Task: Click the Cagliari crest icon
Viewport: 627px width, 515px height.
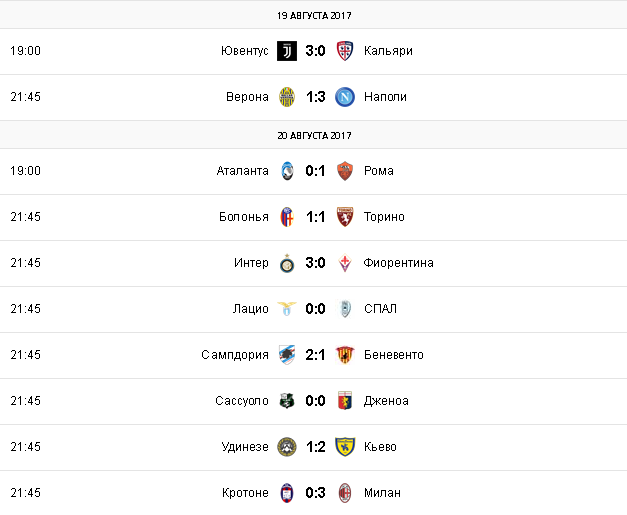Action: pyautogui.click(x=345, y=51)
